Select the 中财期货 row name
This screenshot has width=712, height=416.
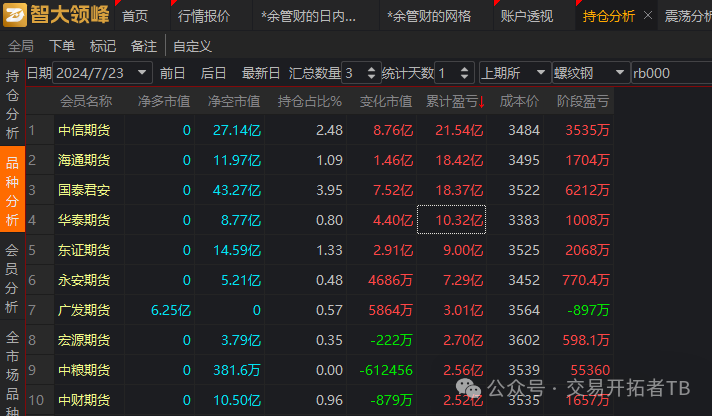pos(84,400)
